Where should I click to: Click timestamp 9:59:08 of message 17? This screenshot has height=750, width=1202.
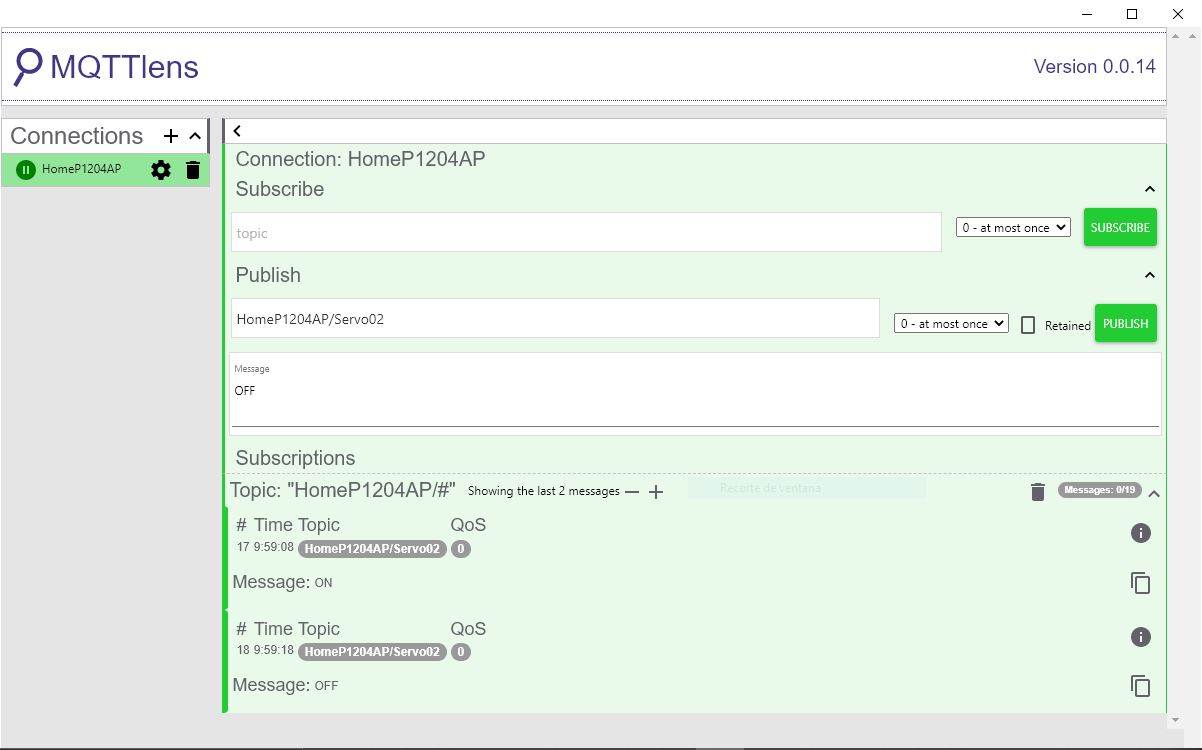[x=274, y=547]
